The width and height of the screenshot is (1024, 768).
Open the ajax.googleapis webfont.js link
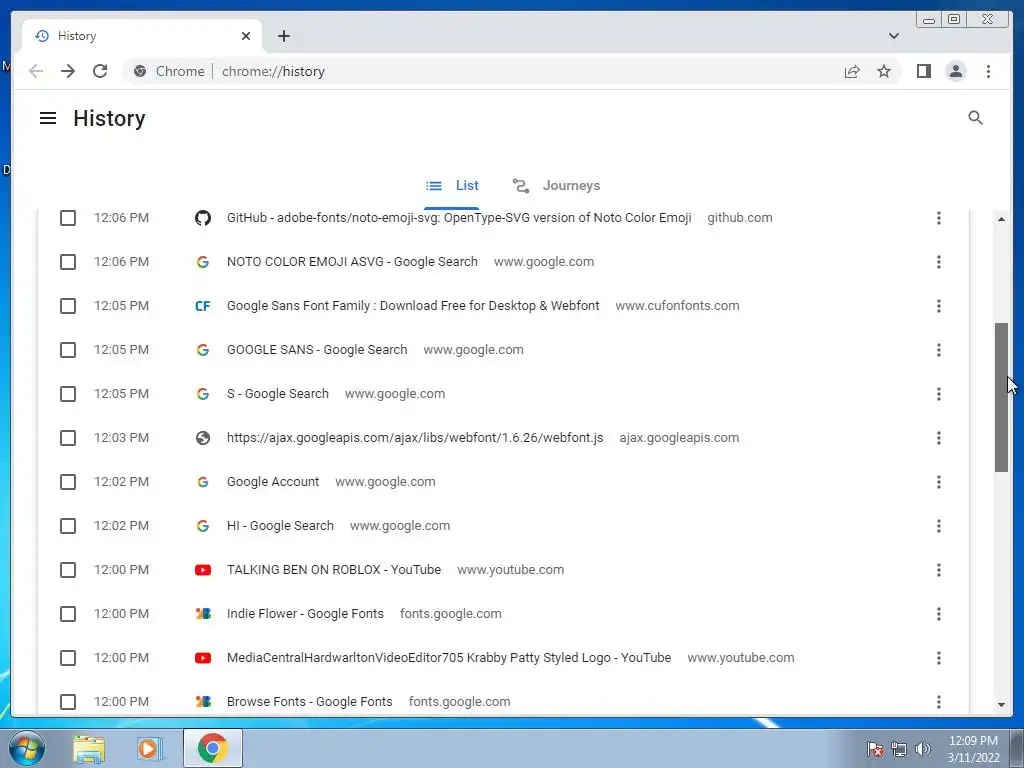click(415, 438)
